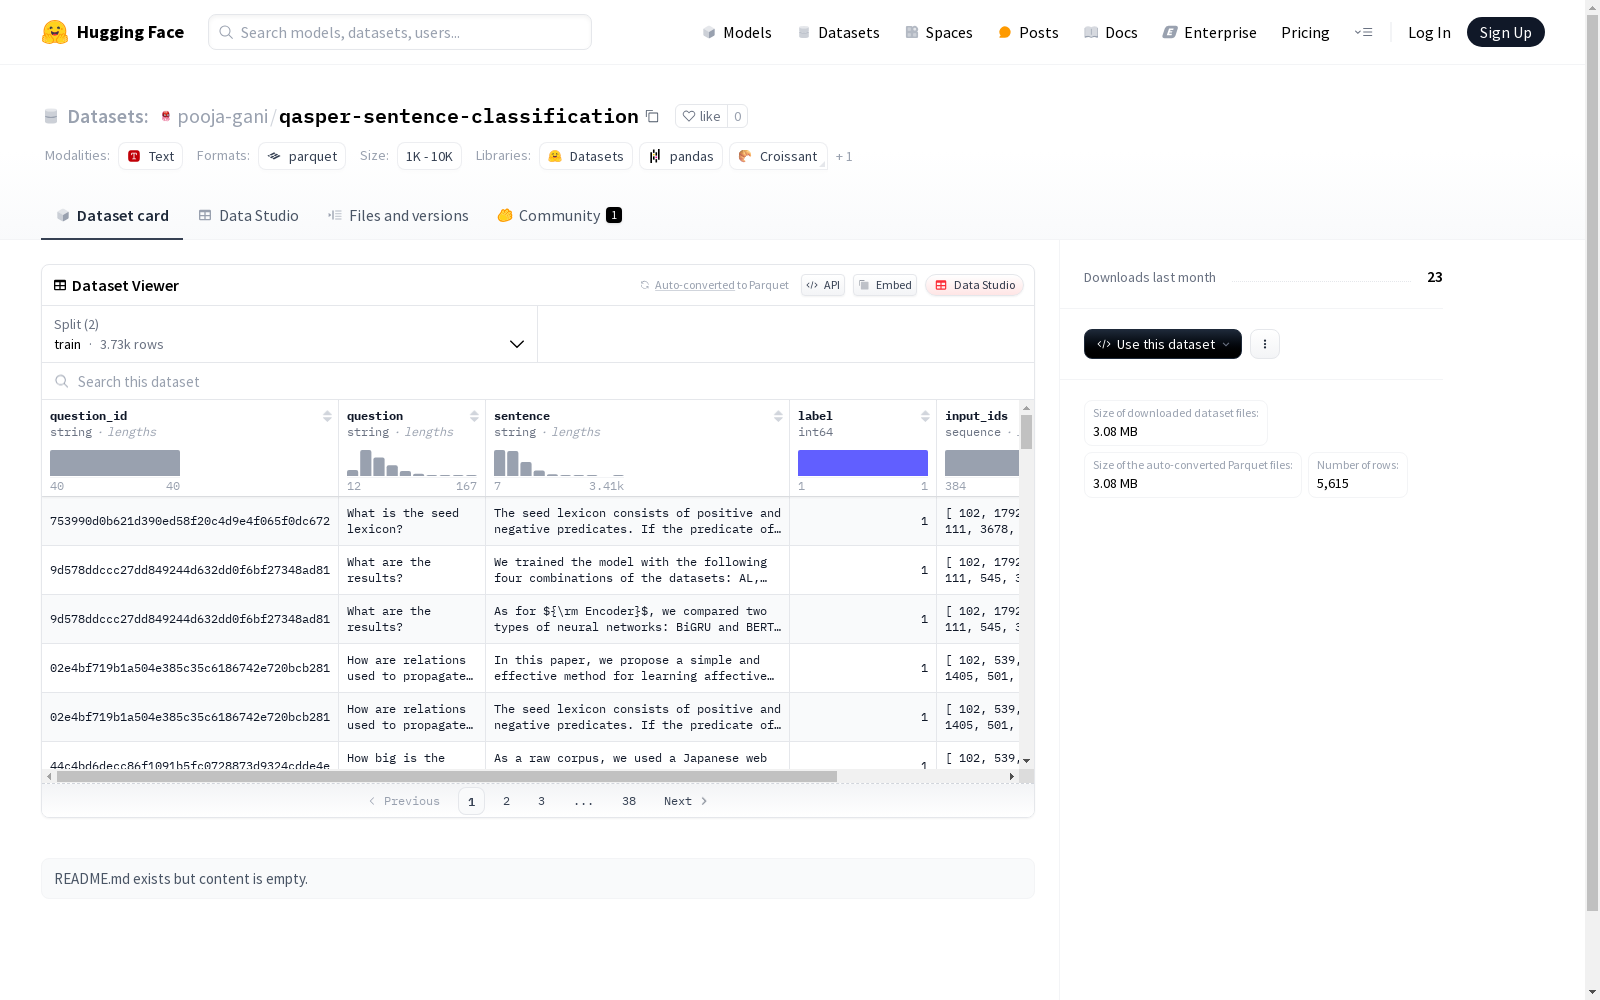Open the Pricing page link

pyautogui.click(x=1305, y=32)
